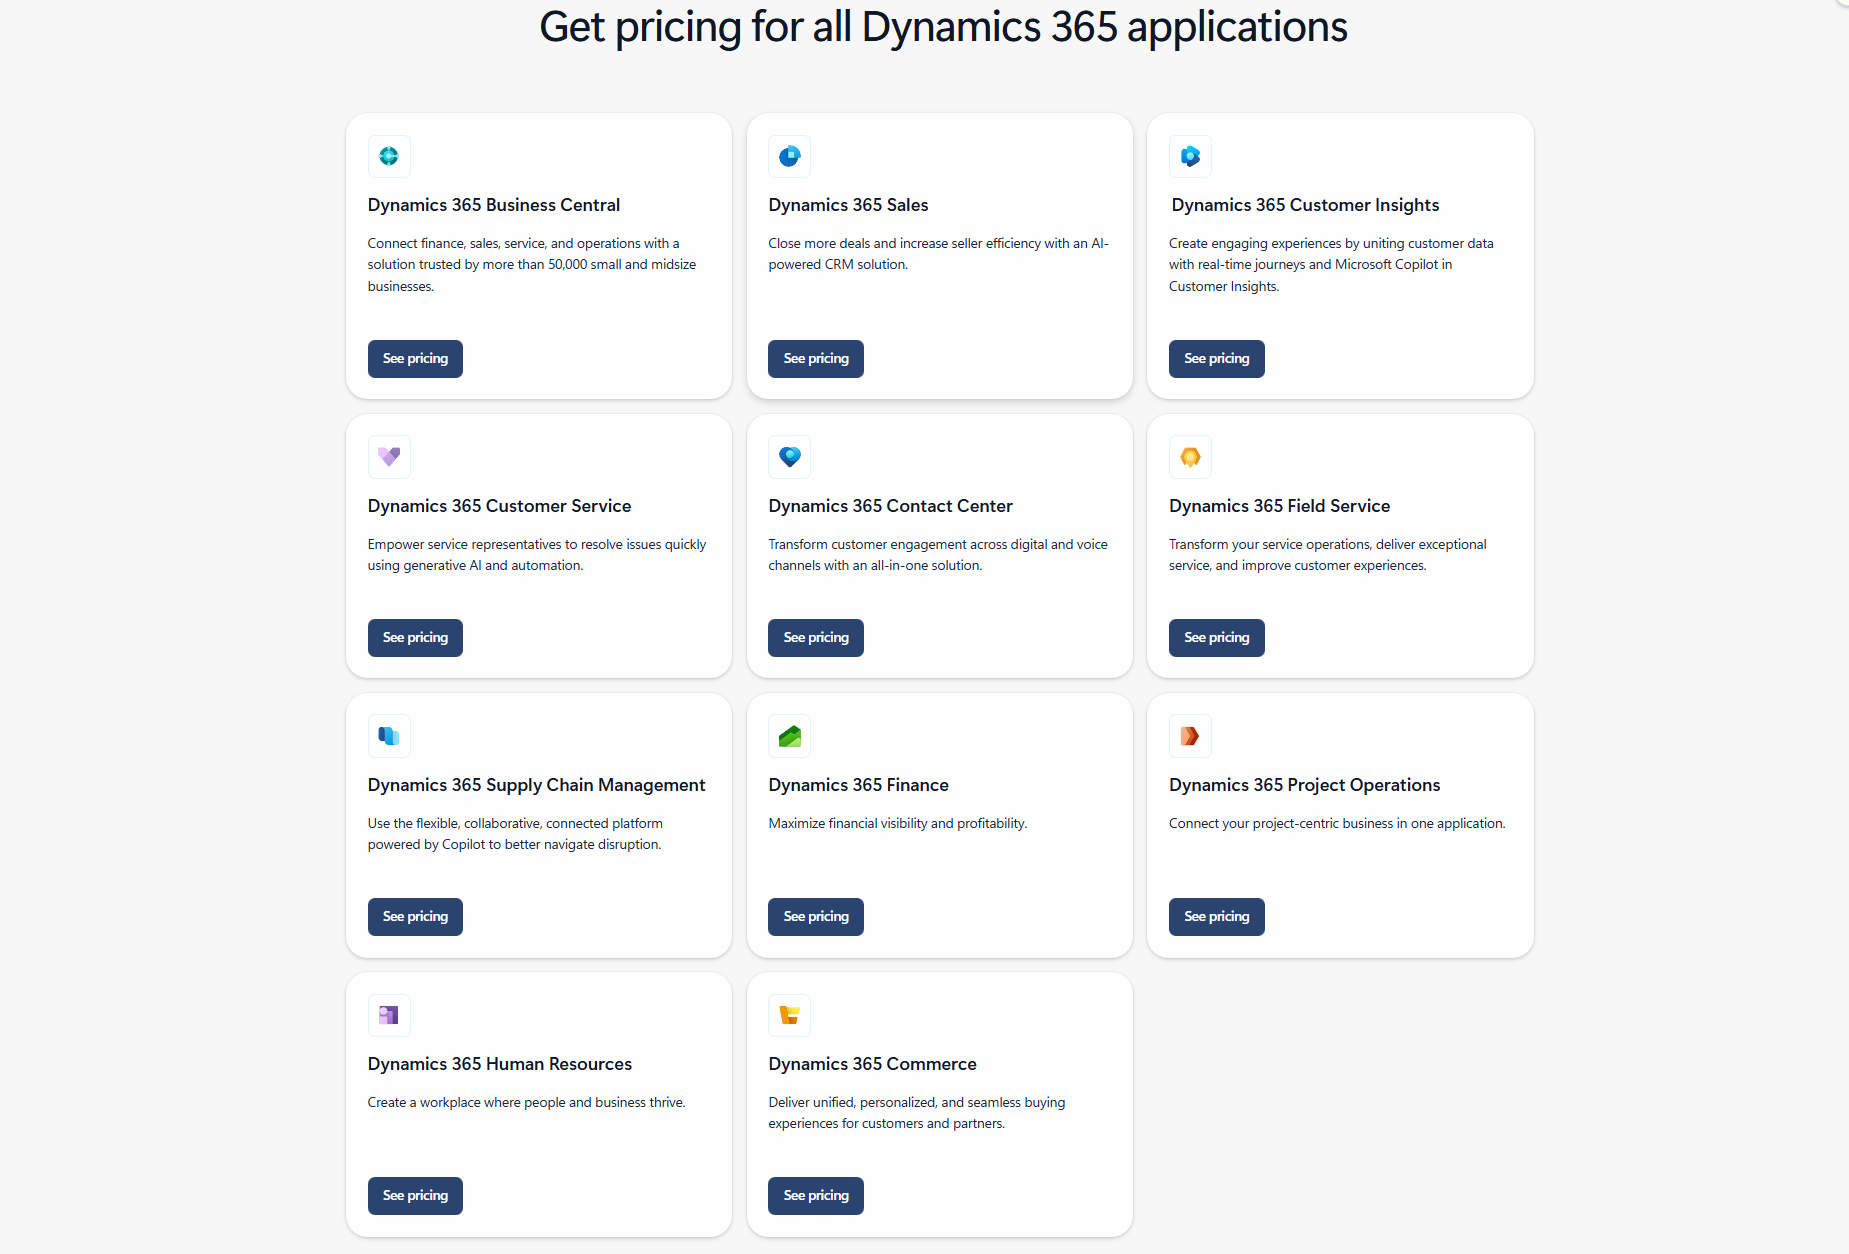Click the Customer Insights product icon

[x=1190, y=156]
